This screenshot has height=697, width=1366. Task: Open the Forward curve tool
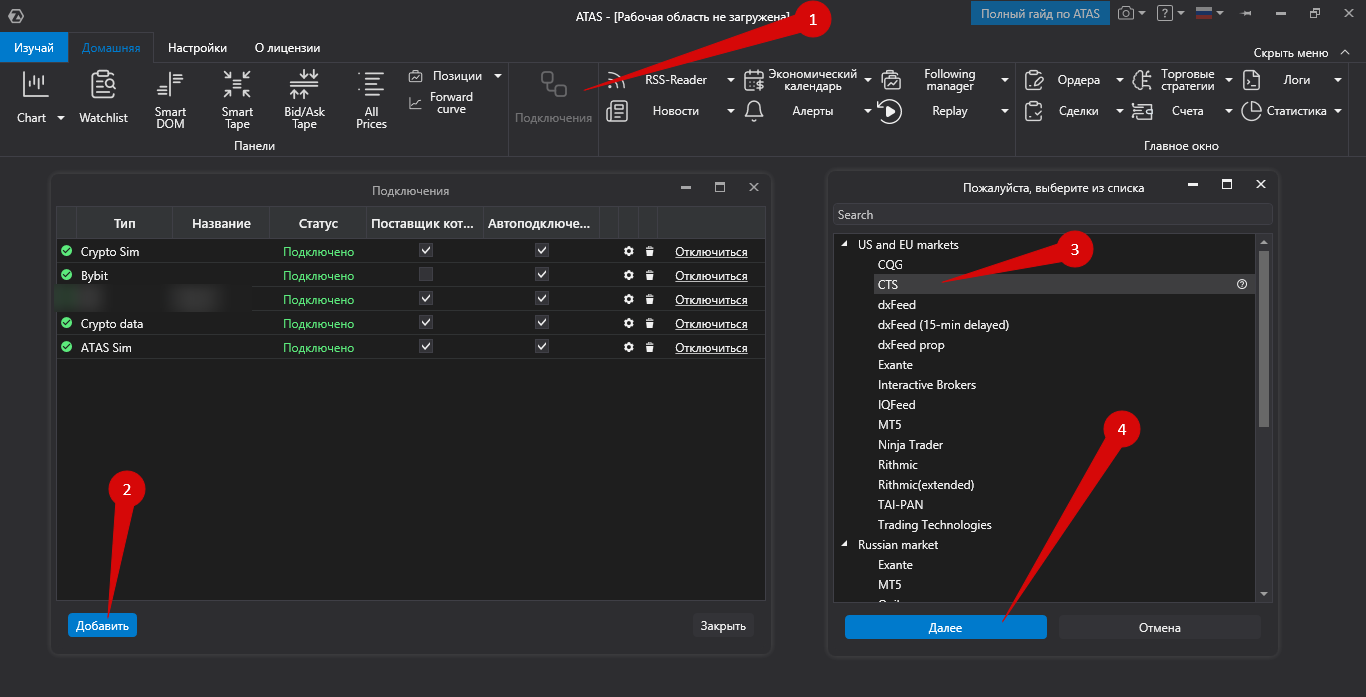pos(441,103)
